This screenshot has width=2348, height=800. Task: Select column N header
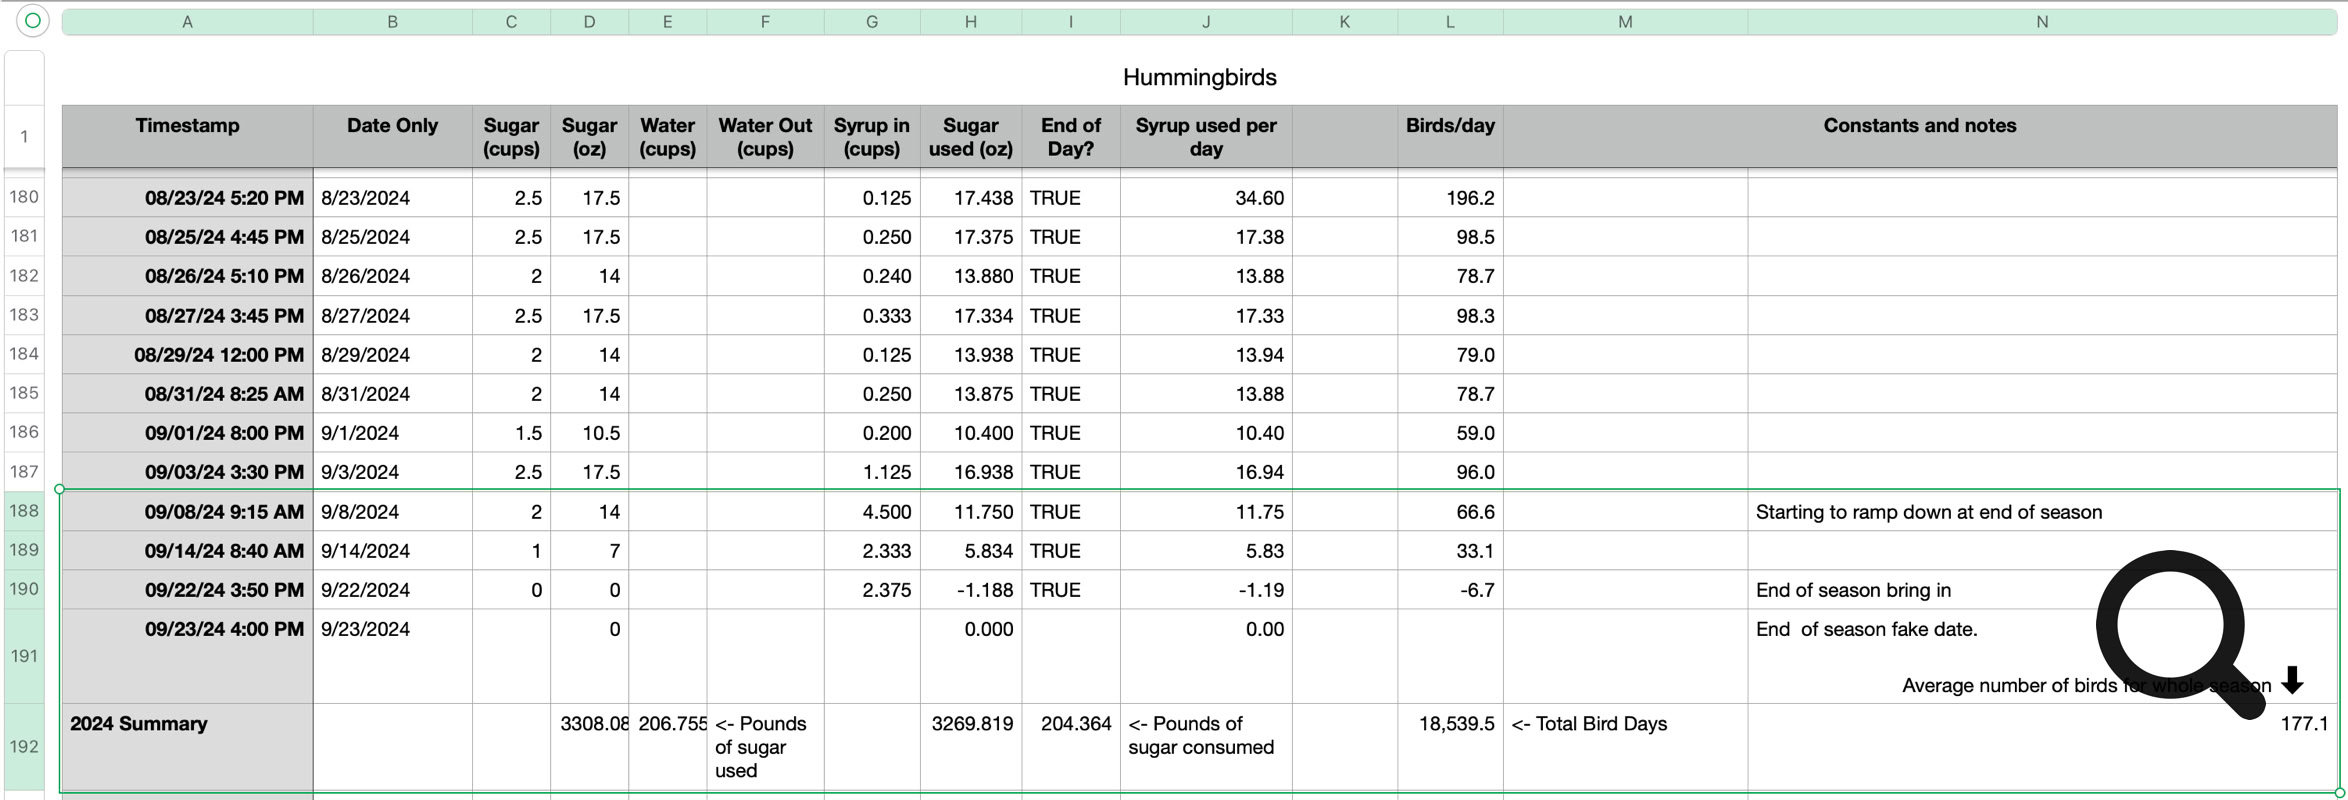(2041, 22)
